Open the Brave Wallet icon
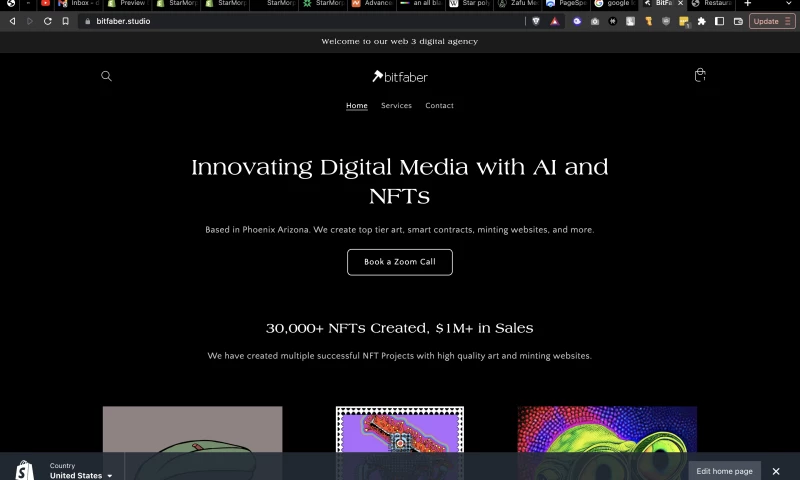The width and height of the screenshot is (800, 480). (x=738, y=21)
